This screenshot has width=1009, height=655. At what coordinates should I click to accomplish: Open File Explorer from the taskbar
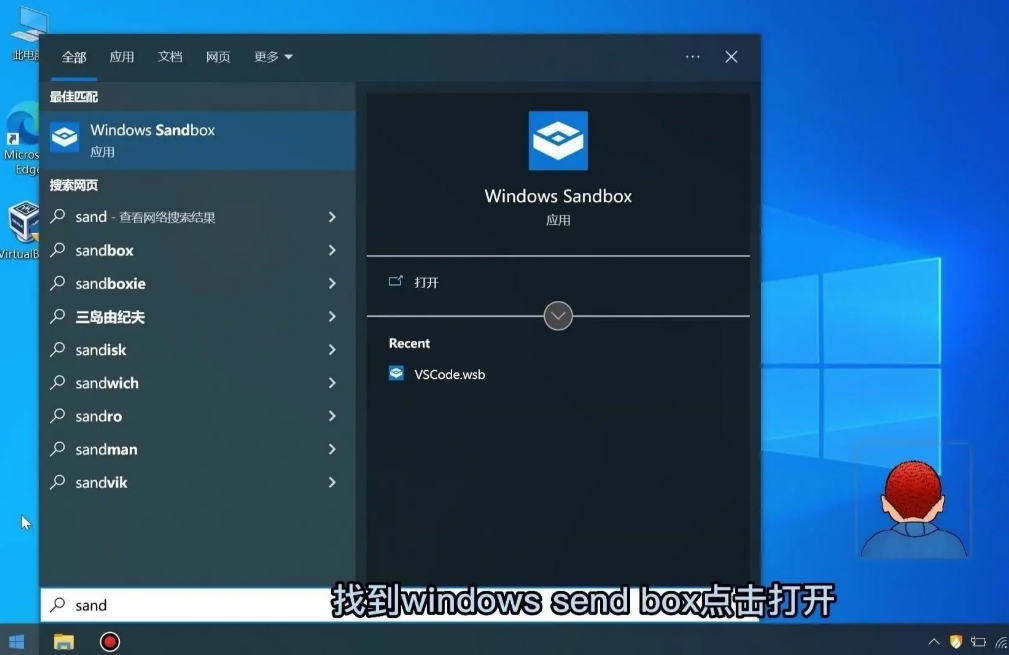pos(64,641)
